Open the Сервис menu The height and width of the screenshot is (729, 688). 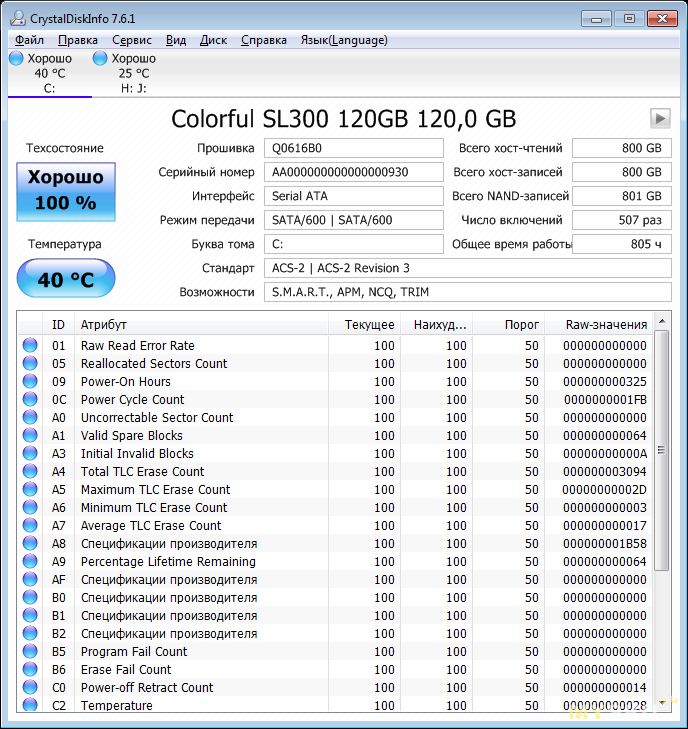(x=132, y=40)
